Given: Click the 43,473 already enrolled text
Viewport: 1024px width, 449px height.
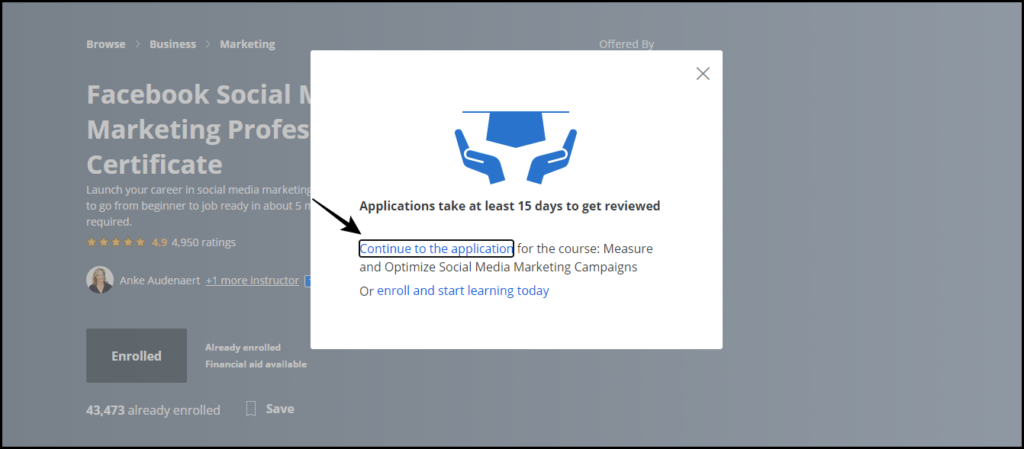Looking at the screenshot, I should (x=153, y=410).
